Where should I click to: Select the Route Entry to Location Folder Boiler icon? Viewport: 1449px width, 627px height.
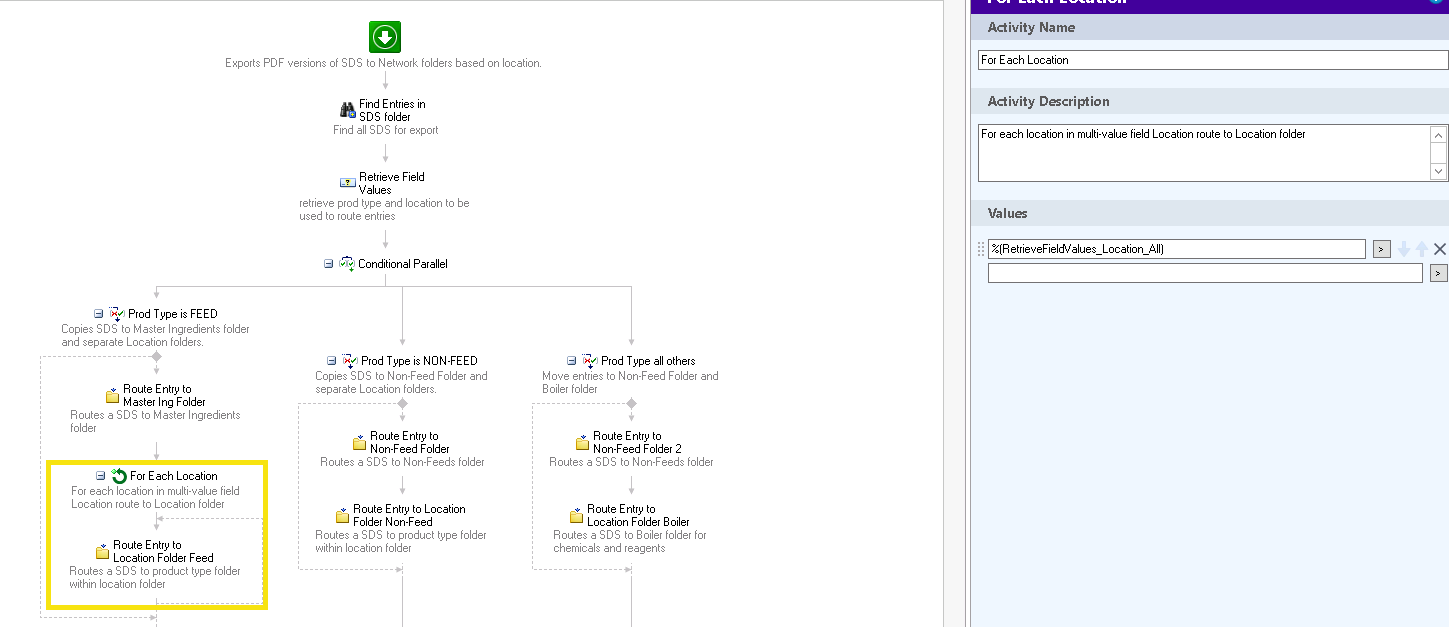(x=576, y=516)
